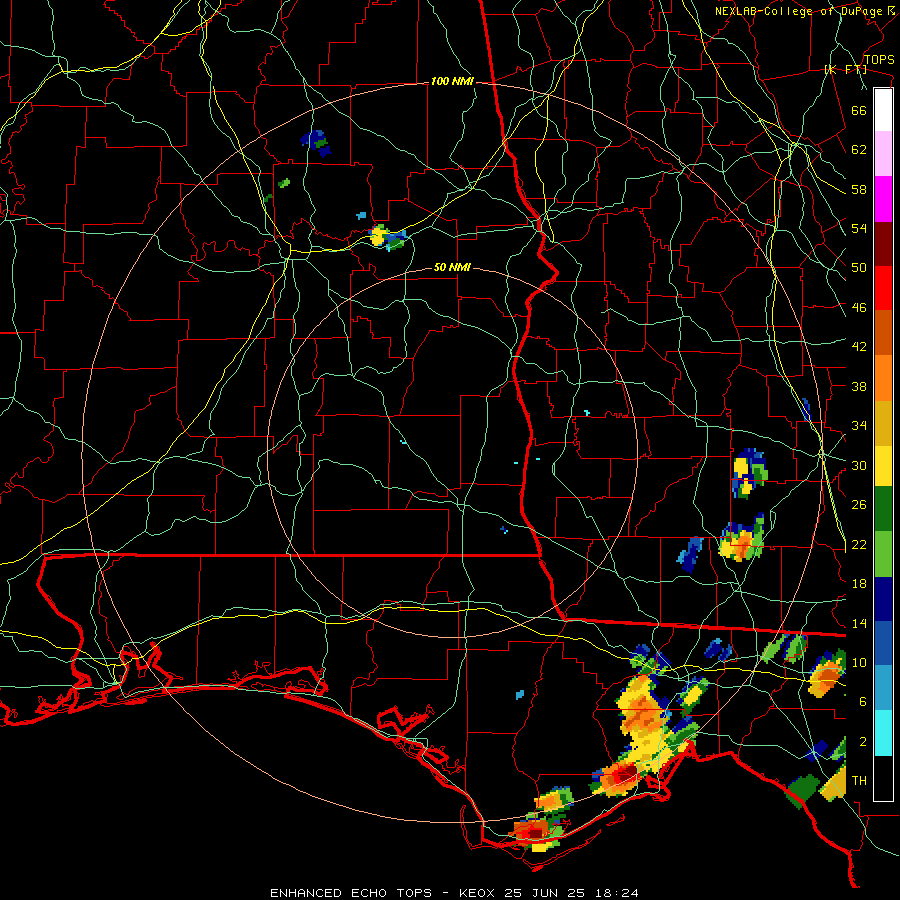Click the 46 legend value
Image resolution: width=900 pixels, height=900 pixels.
point(859,308)
